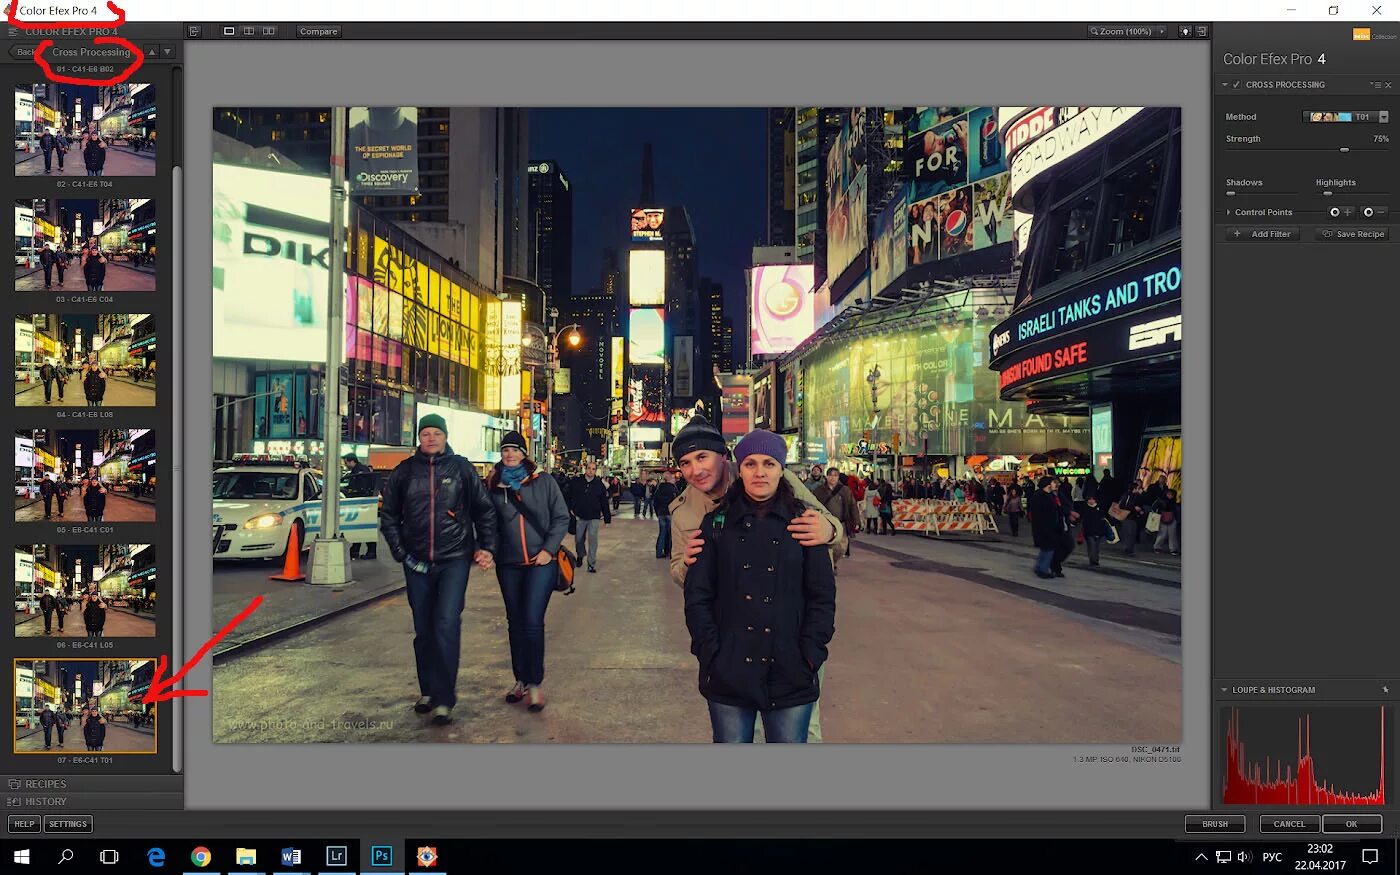Select next filter with the down arrow
This screenshot has height=875, width=1400.
[x=167, y=52]
